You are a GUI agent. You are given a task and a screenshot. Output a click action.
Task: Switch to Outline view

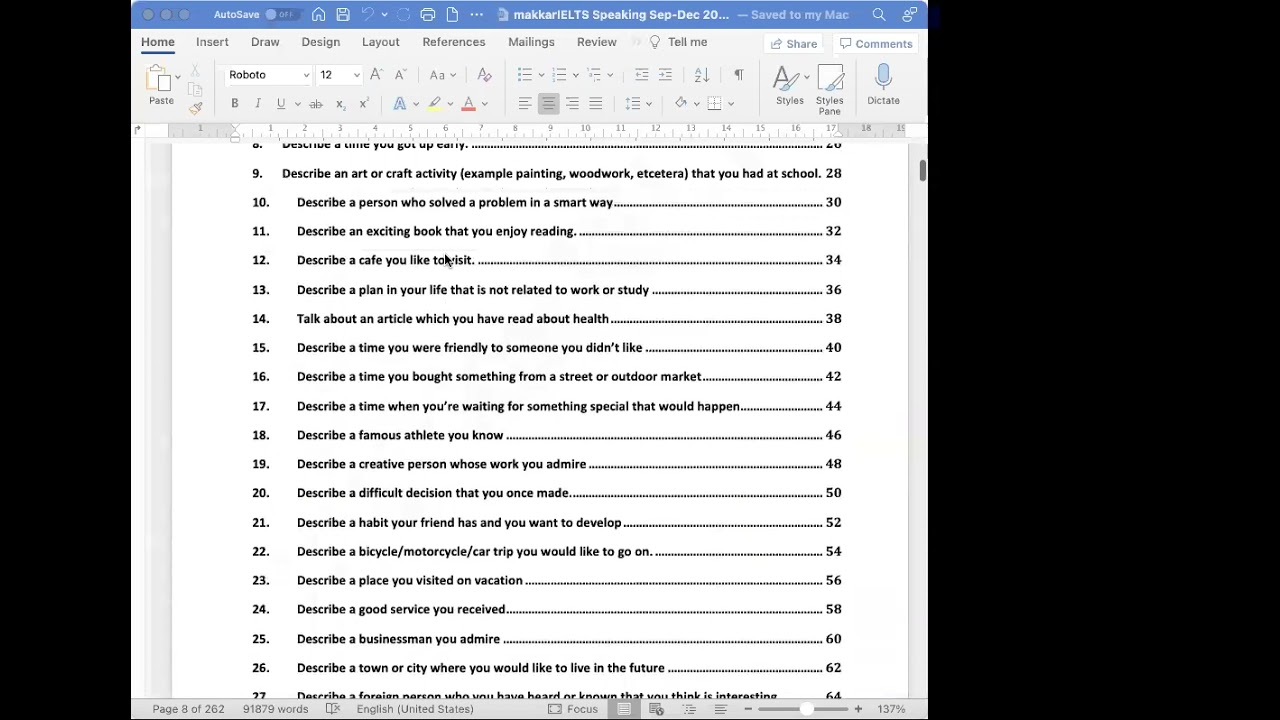click(x=689, y=709)
